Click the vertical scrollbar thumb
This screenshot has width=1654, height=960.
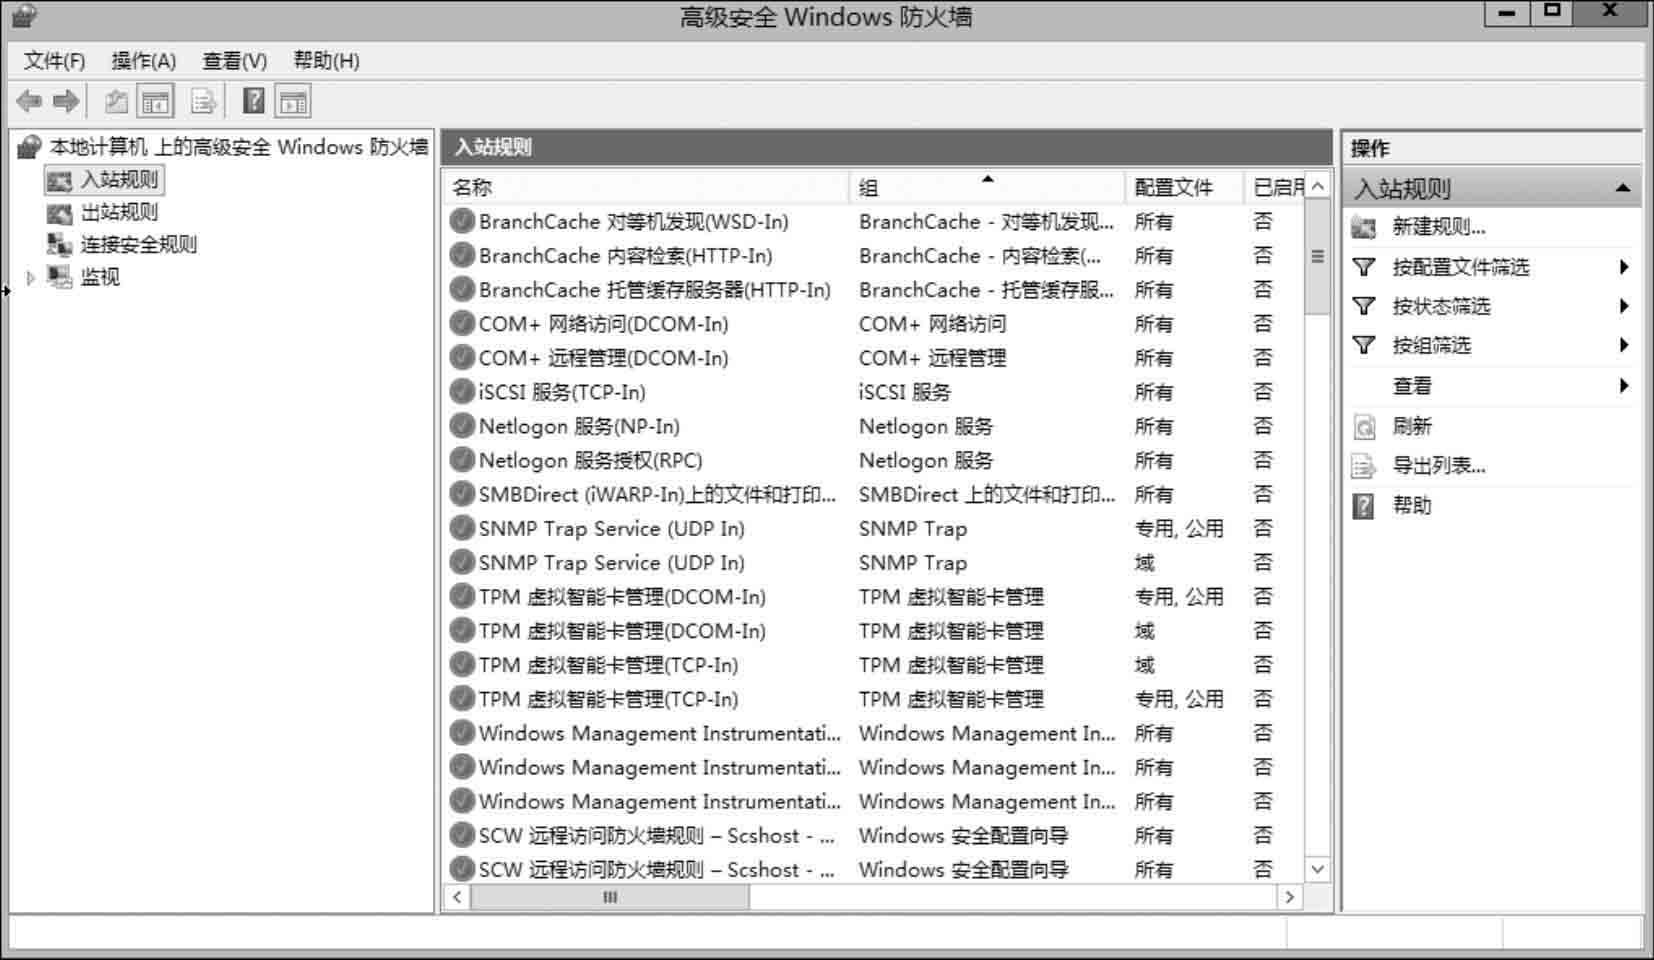click(x=1318, y=257)
